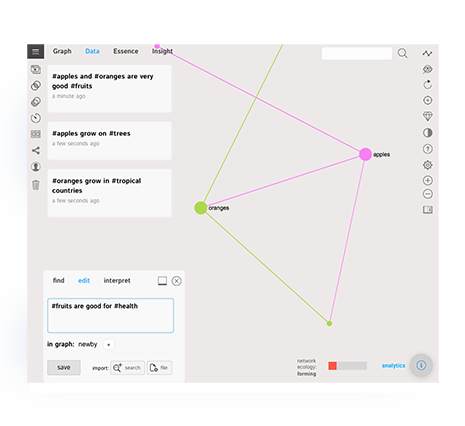Open the hamburger menu icon
Image resolution: width=465 pixels, height=426 pixels.
[x=36, y=51]
